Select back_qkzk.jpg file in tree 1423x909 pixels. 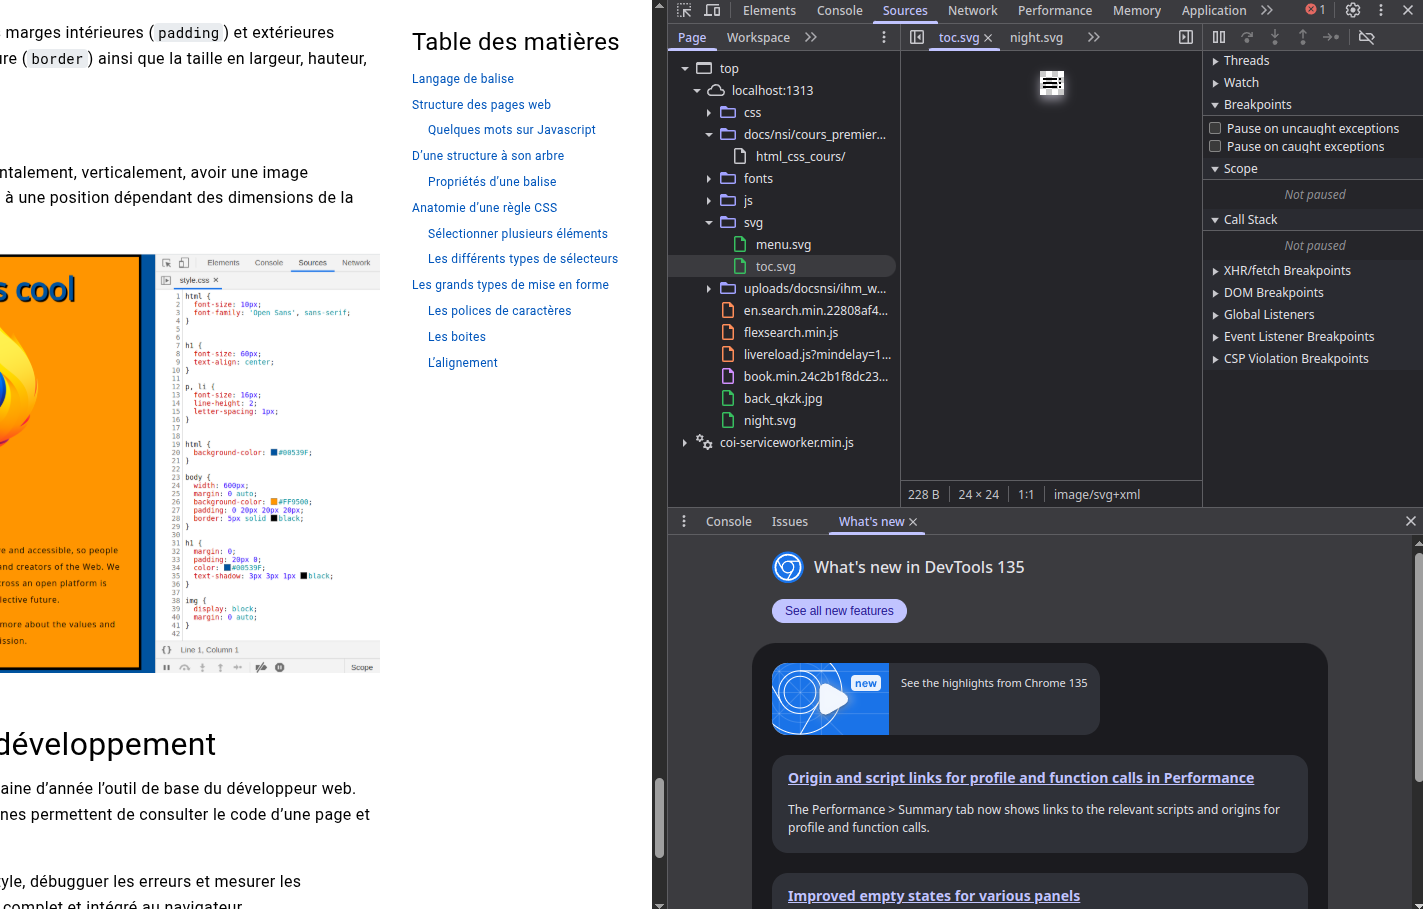click(x=782, y=399)
